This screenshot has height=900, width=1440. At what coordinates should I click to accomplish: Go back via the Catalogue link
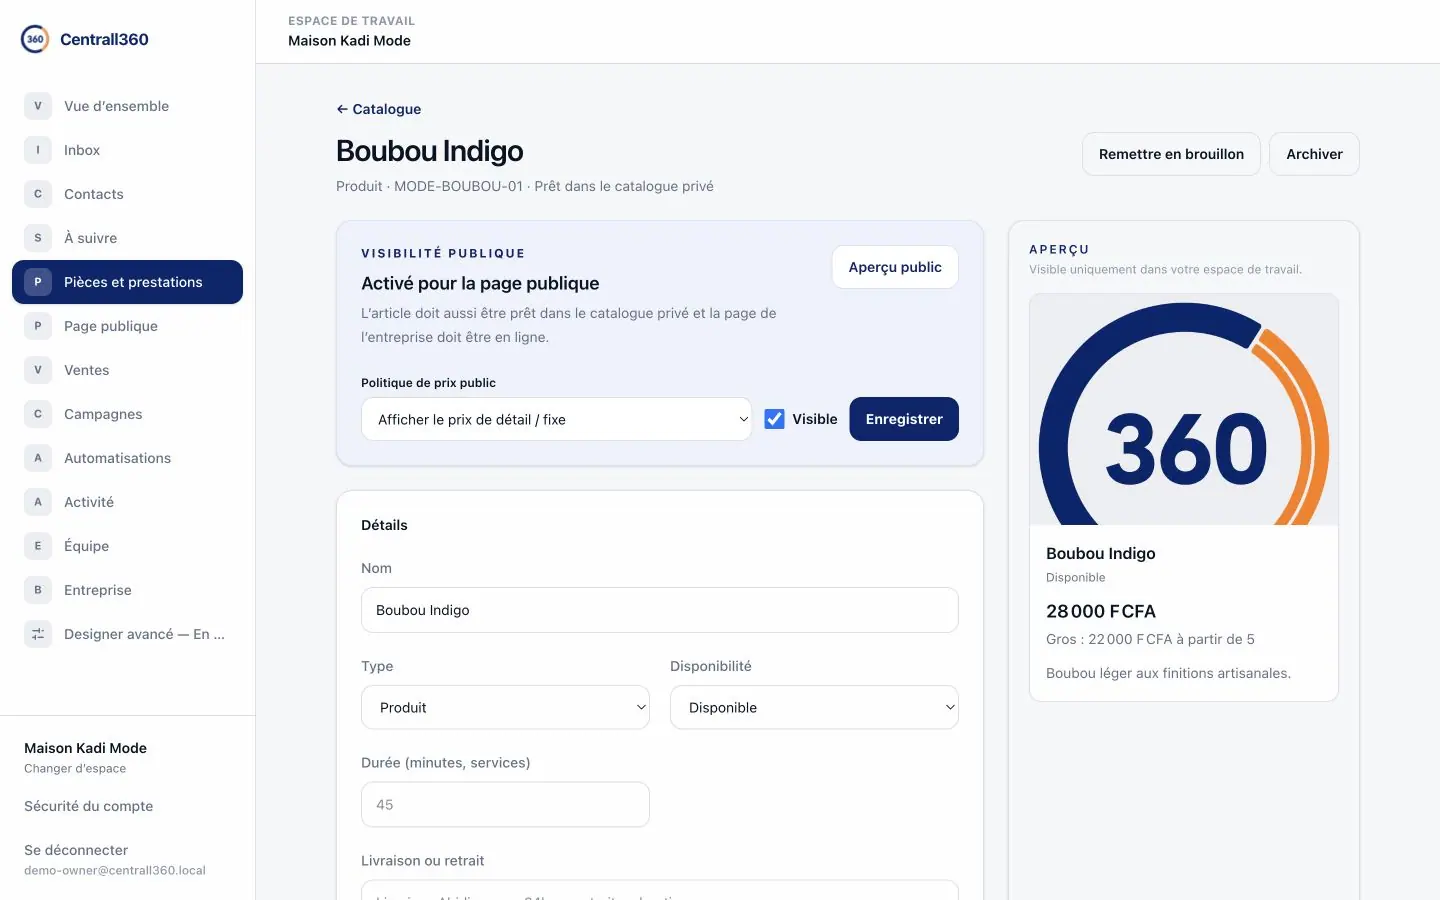pyautogui.click(x=379, y=109)
